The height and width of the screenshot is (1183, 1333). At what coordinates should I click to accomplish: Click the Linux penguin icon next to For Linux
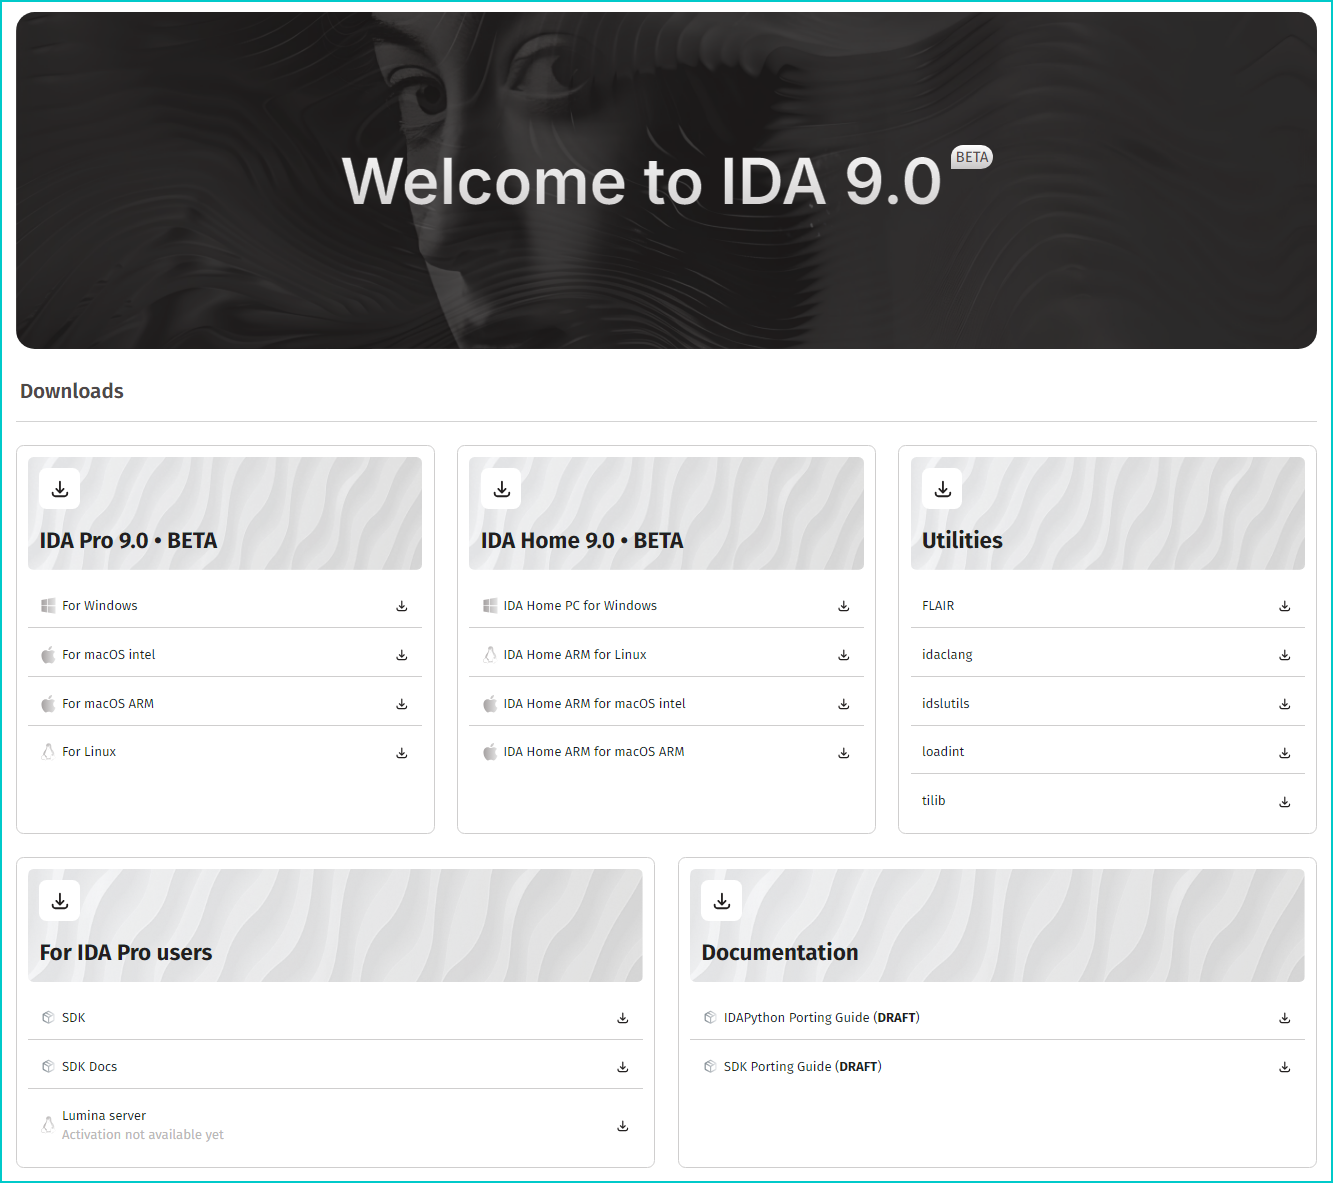pos(48,752)
